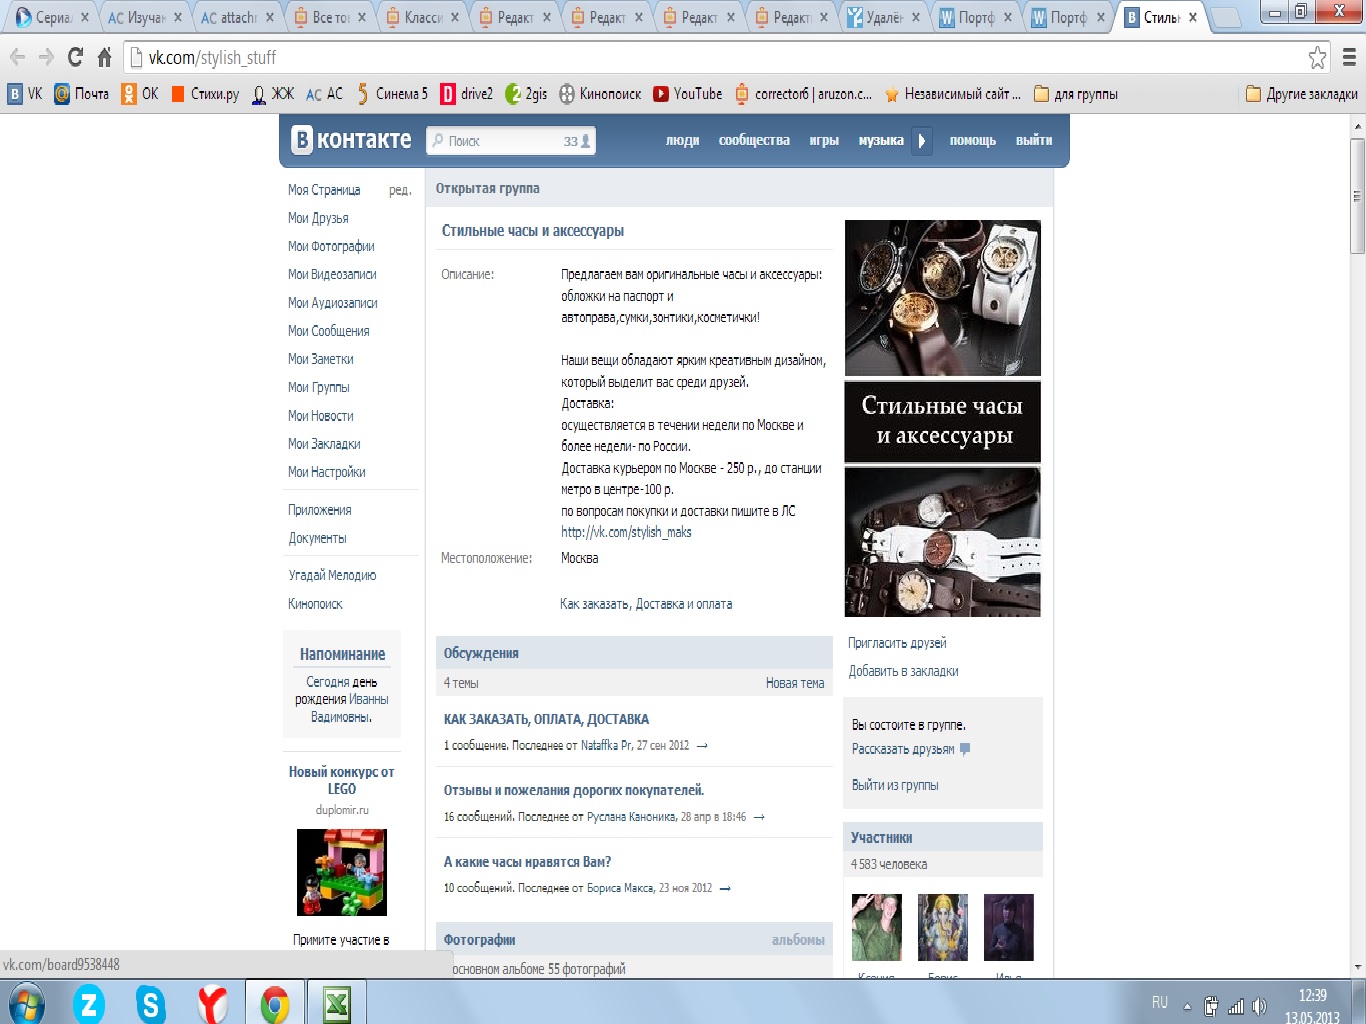Open the альбомы link in Фотографии

pos(798,940)
